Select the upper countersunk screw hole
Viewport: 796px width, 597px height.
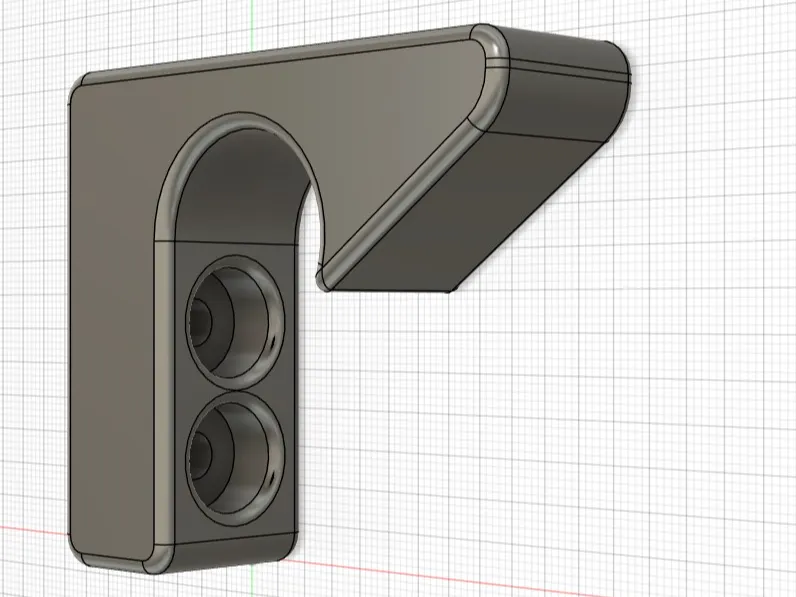(235, 322)
